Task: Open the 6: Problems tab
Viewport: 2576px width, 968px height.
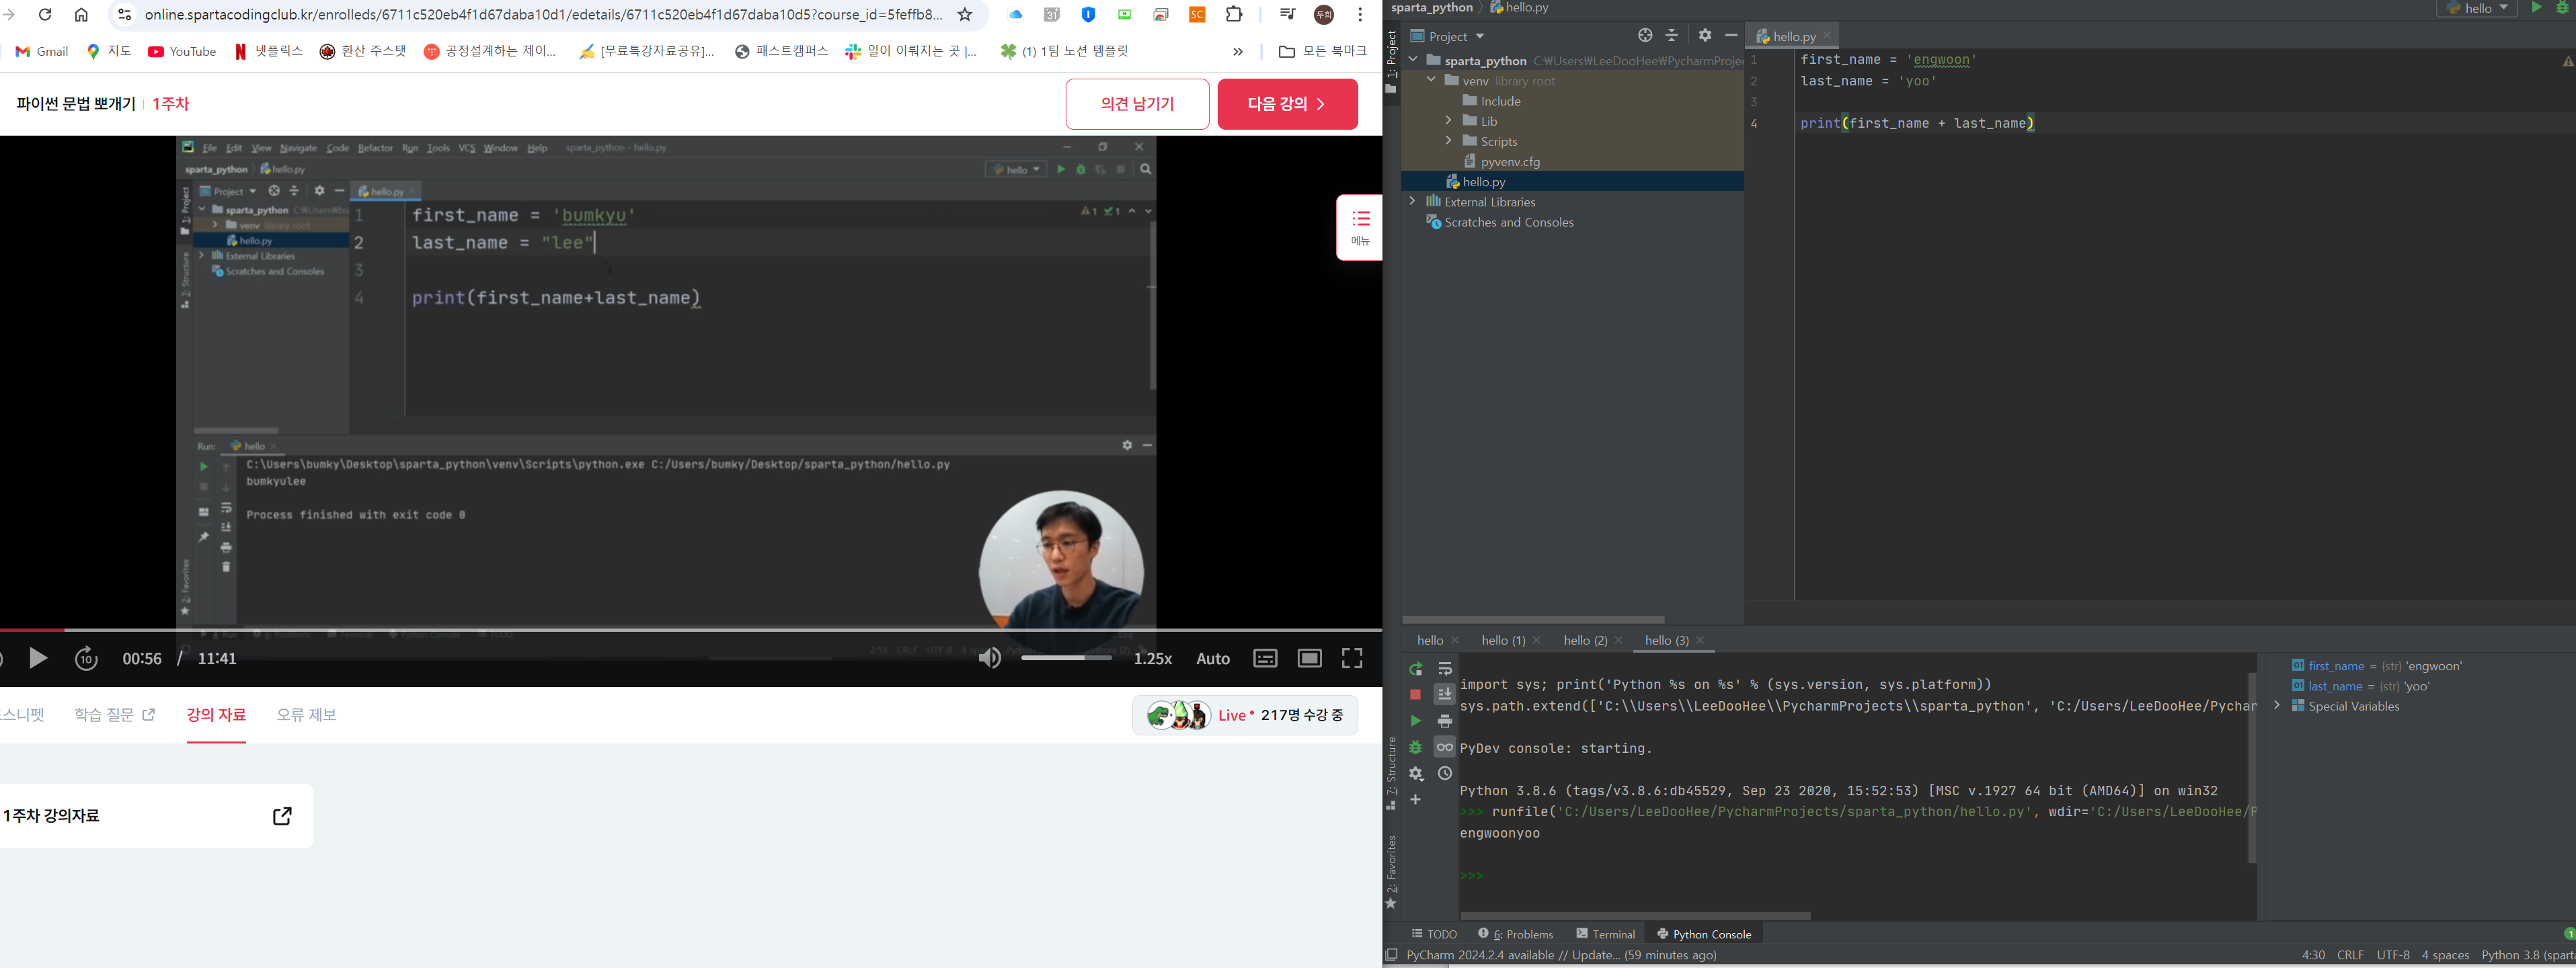Action: tap(1515, 934)
